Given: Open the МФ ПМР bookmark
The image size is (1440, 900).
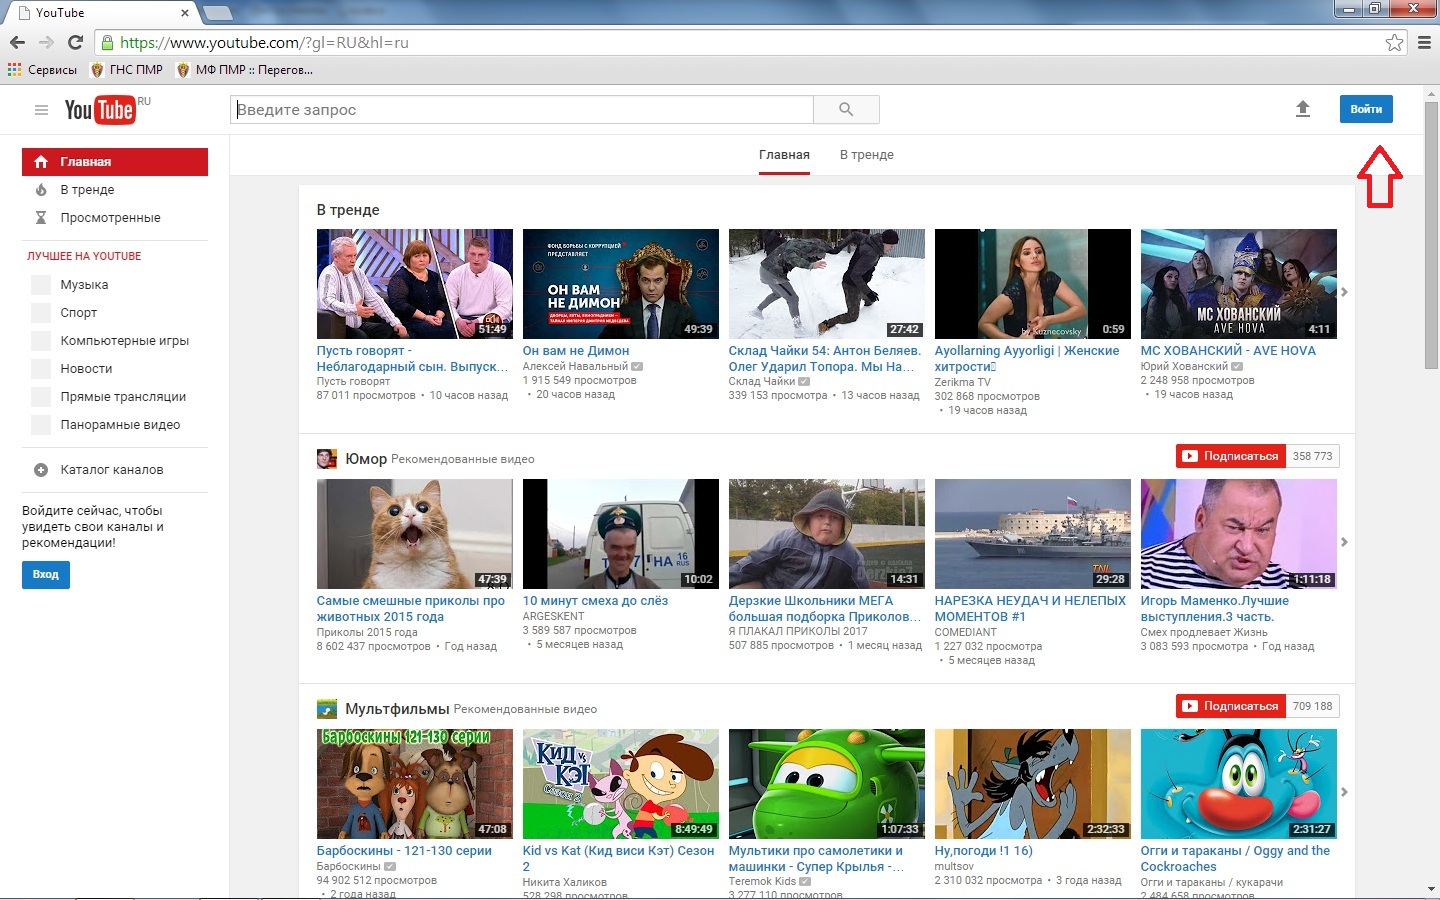Looking at the screenshot, I should (x=245, y=70).
